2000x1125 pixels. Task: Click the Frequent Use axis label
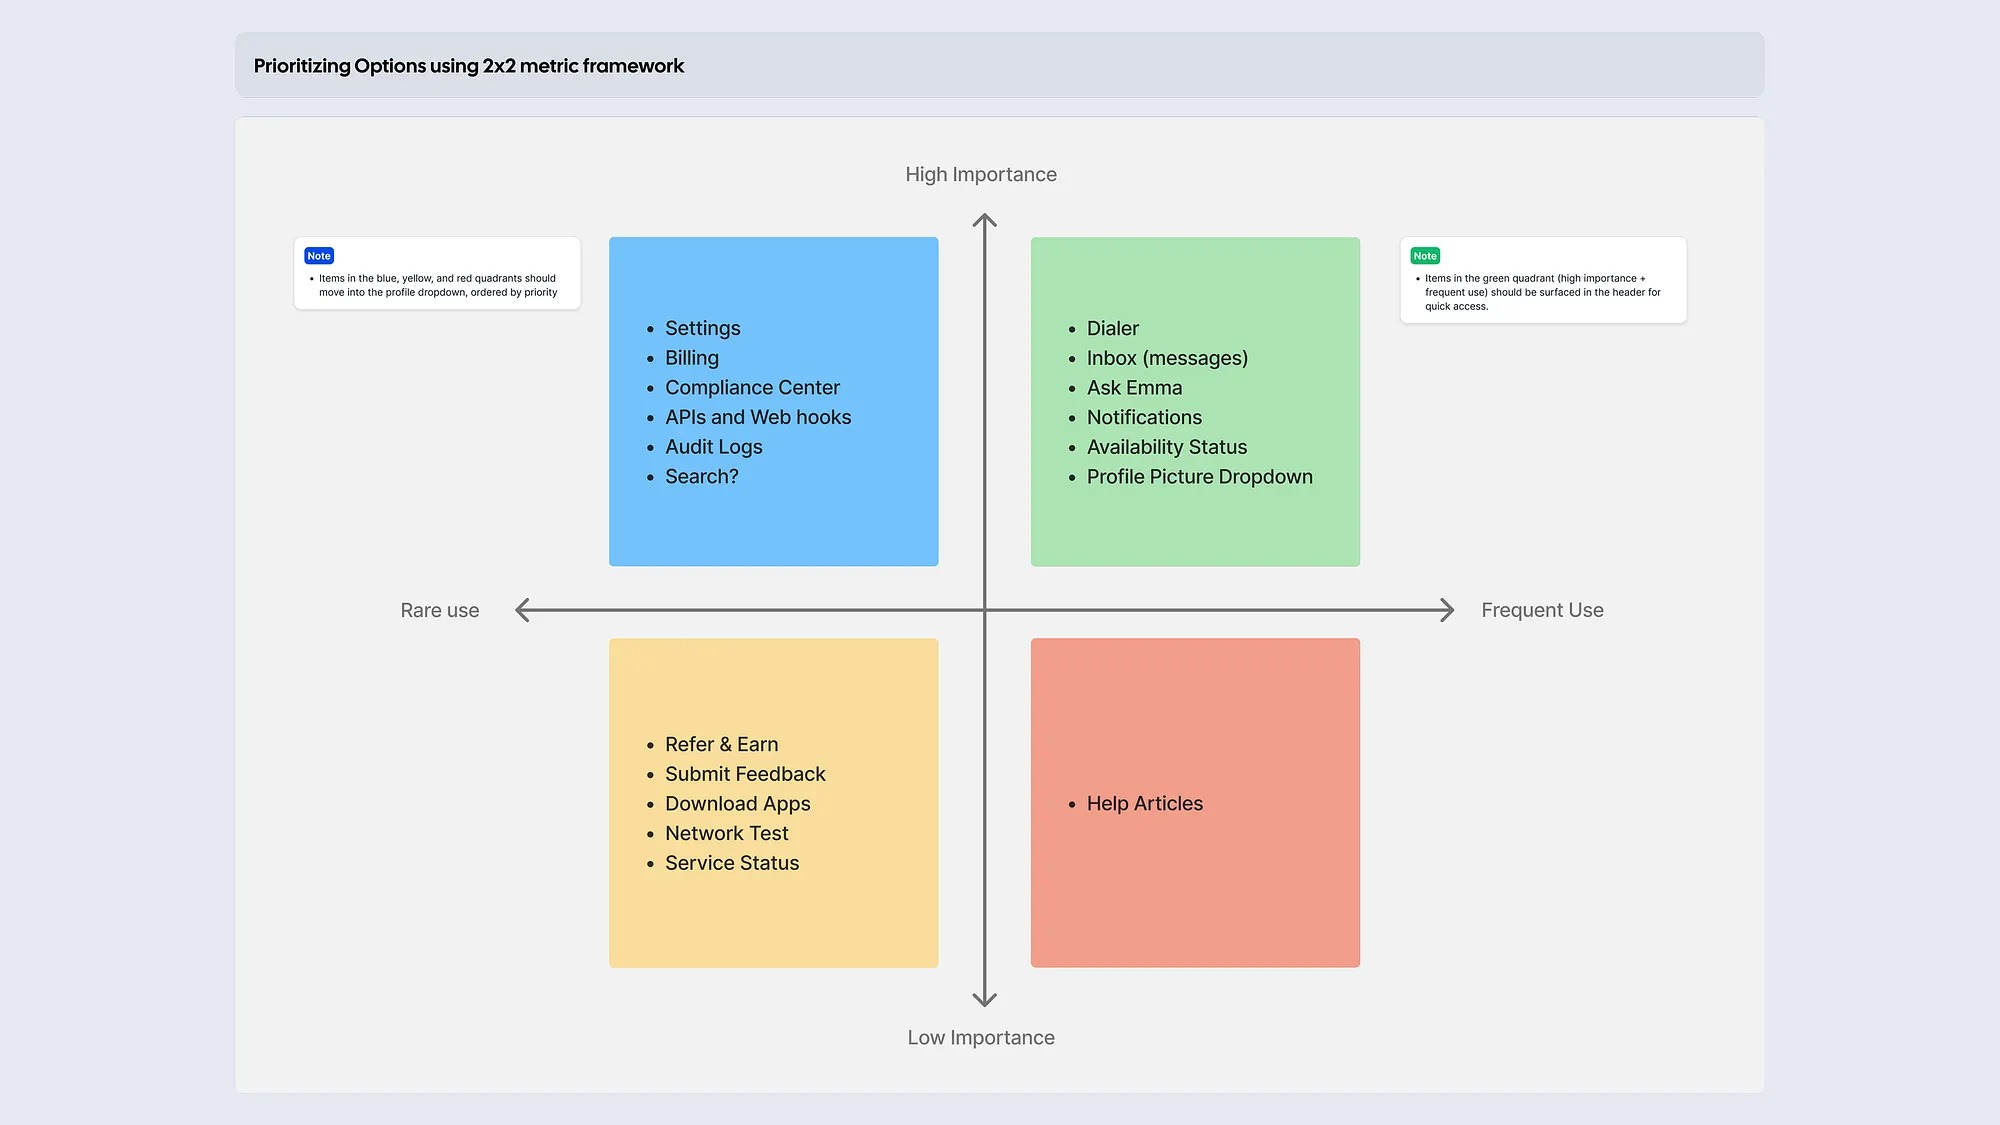tap(1541, 610)
